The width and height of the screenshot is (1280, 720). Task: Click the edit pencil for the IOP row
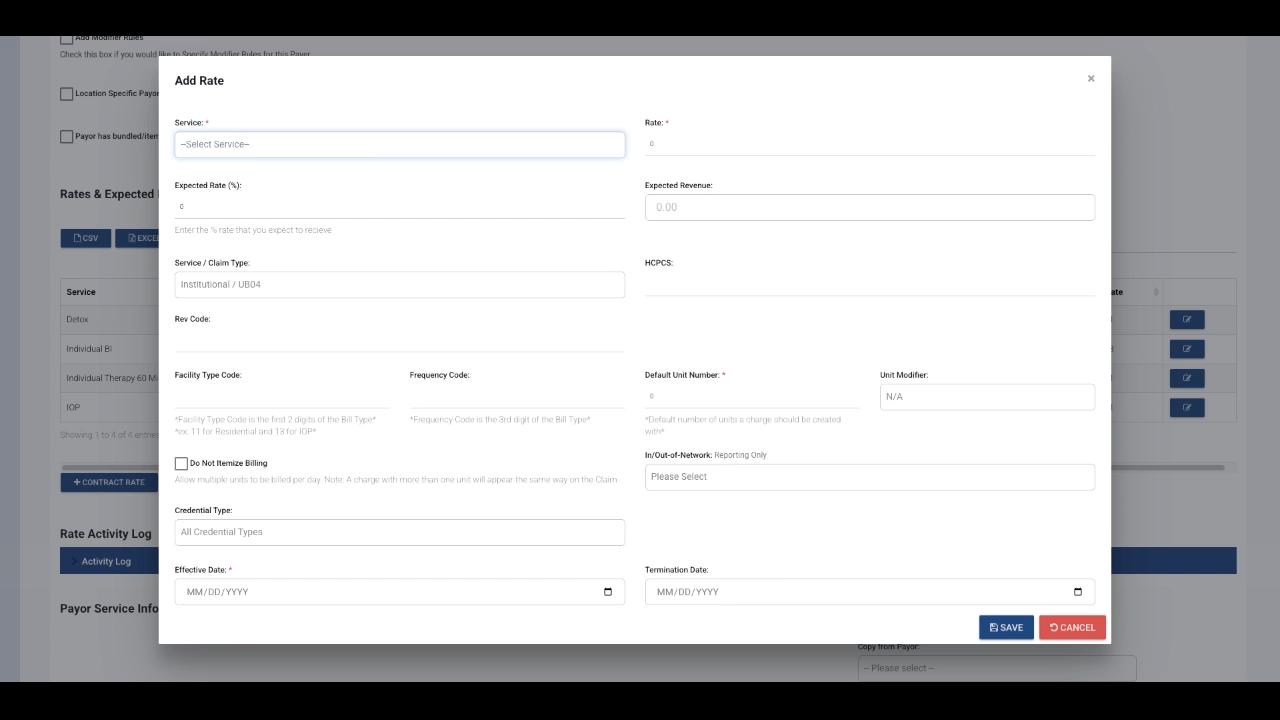pos(1187,407)
